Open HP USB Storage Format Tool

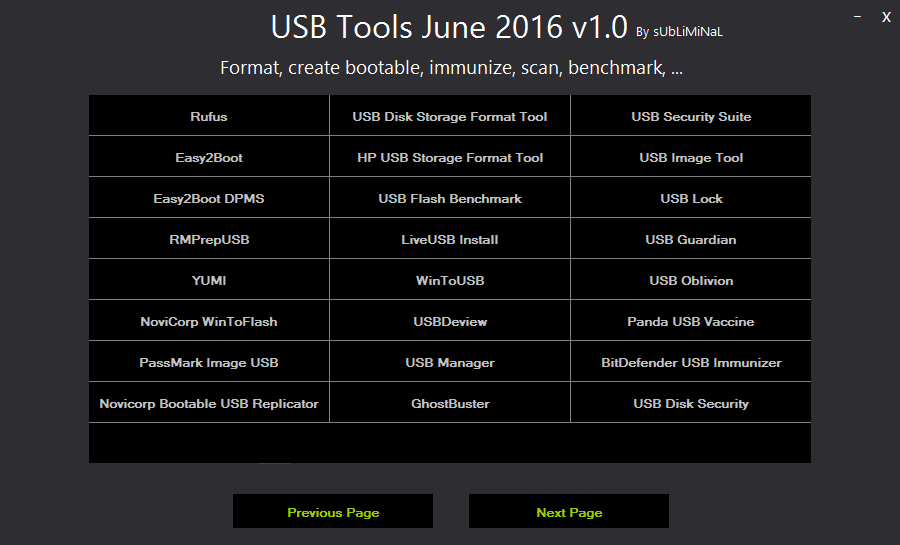pyautogui.click(x=450, y=157)
